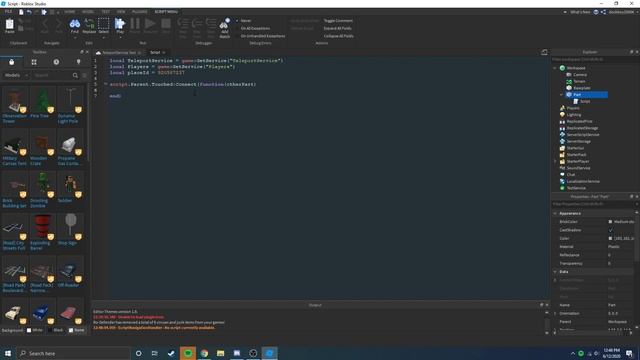Click the Toolbox search input field

pyautogui.click(x=52, y=76)
